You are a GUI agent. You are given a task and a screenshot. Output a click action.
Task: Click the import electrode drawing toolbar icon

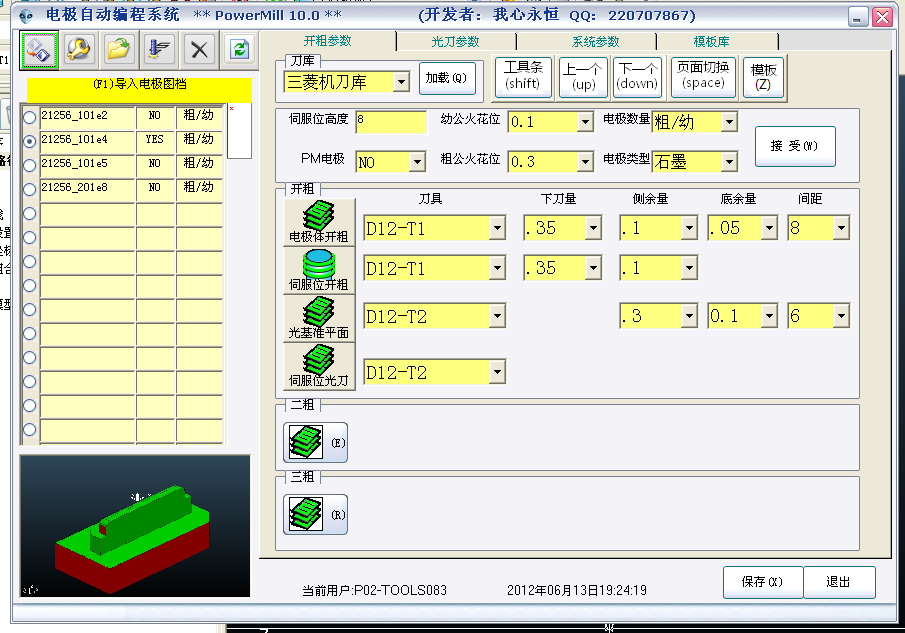[x=39, y=50]
